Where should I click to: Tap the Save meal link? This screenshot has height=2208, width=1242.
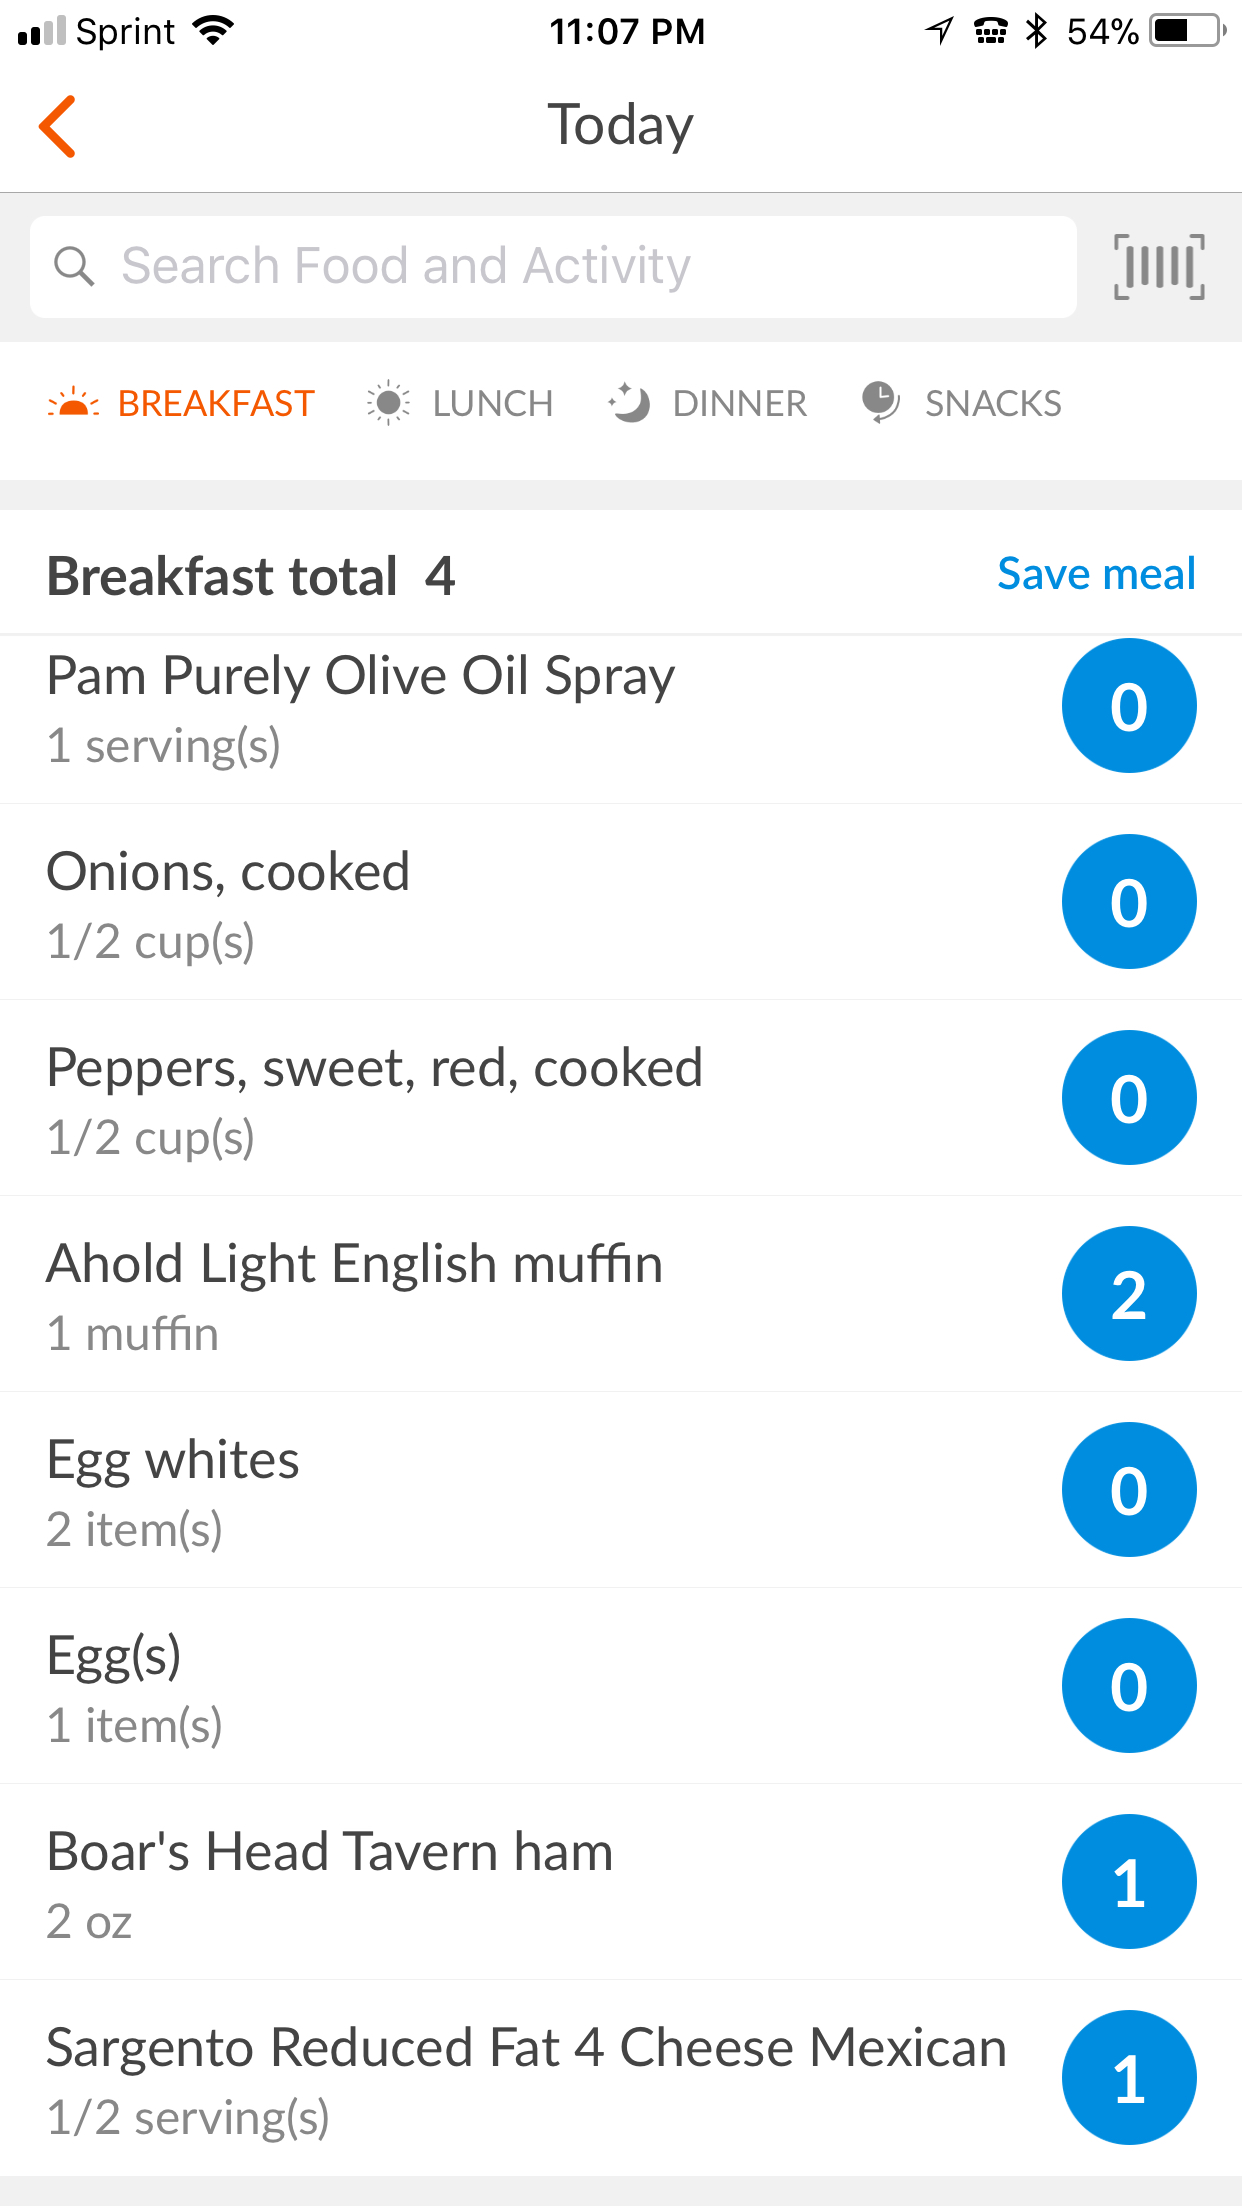click(1096, 574)
